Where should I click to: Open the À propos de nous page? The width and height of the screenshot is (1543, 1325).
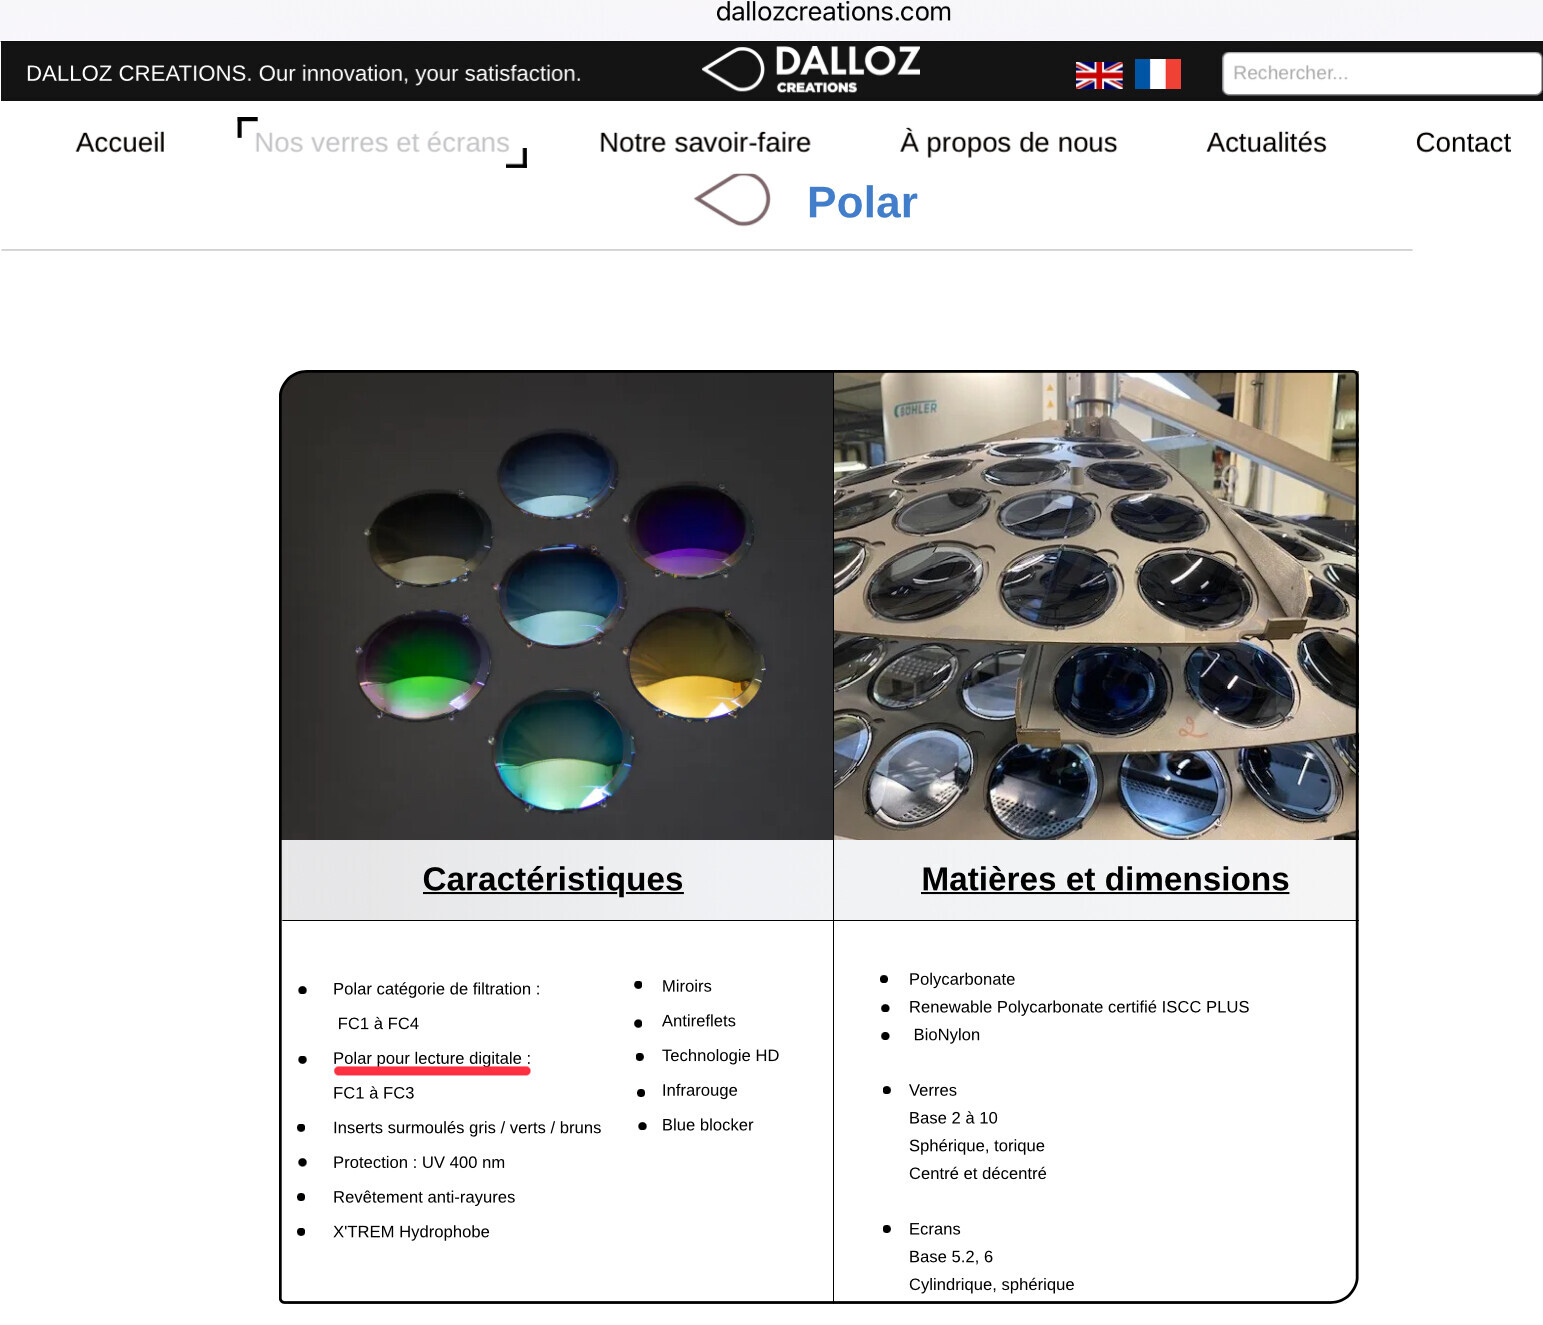1008,143
